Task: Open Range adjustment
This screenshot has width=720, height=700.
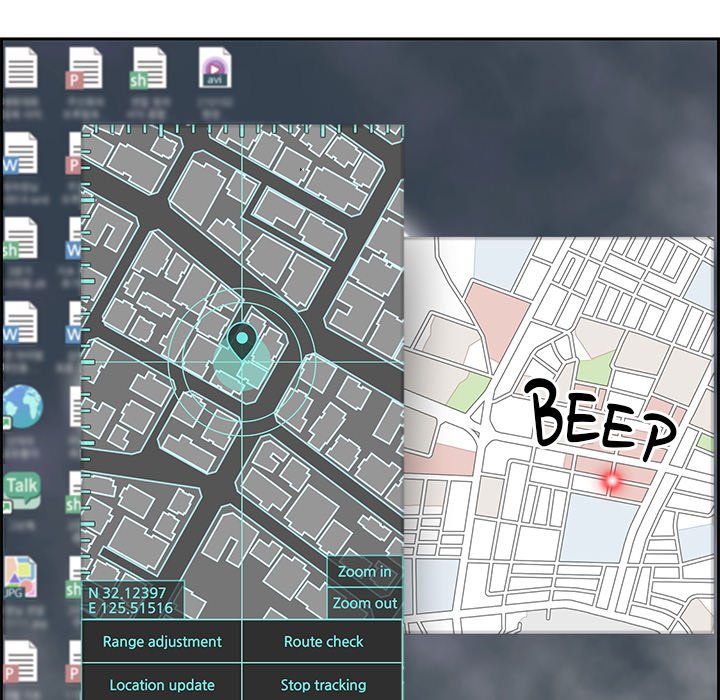Action: (x=162, y=641)
